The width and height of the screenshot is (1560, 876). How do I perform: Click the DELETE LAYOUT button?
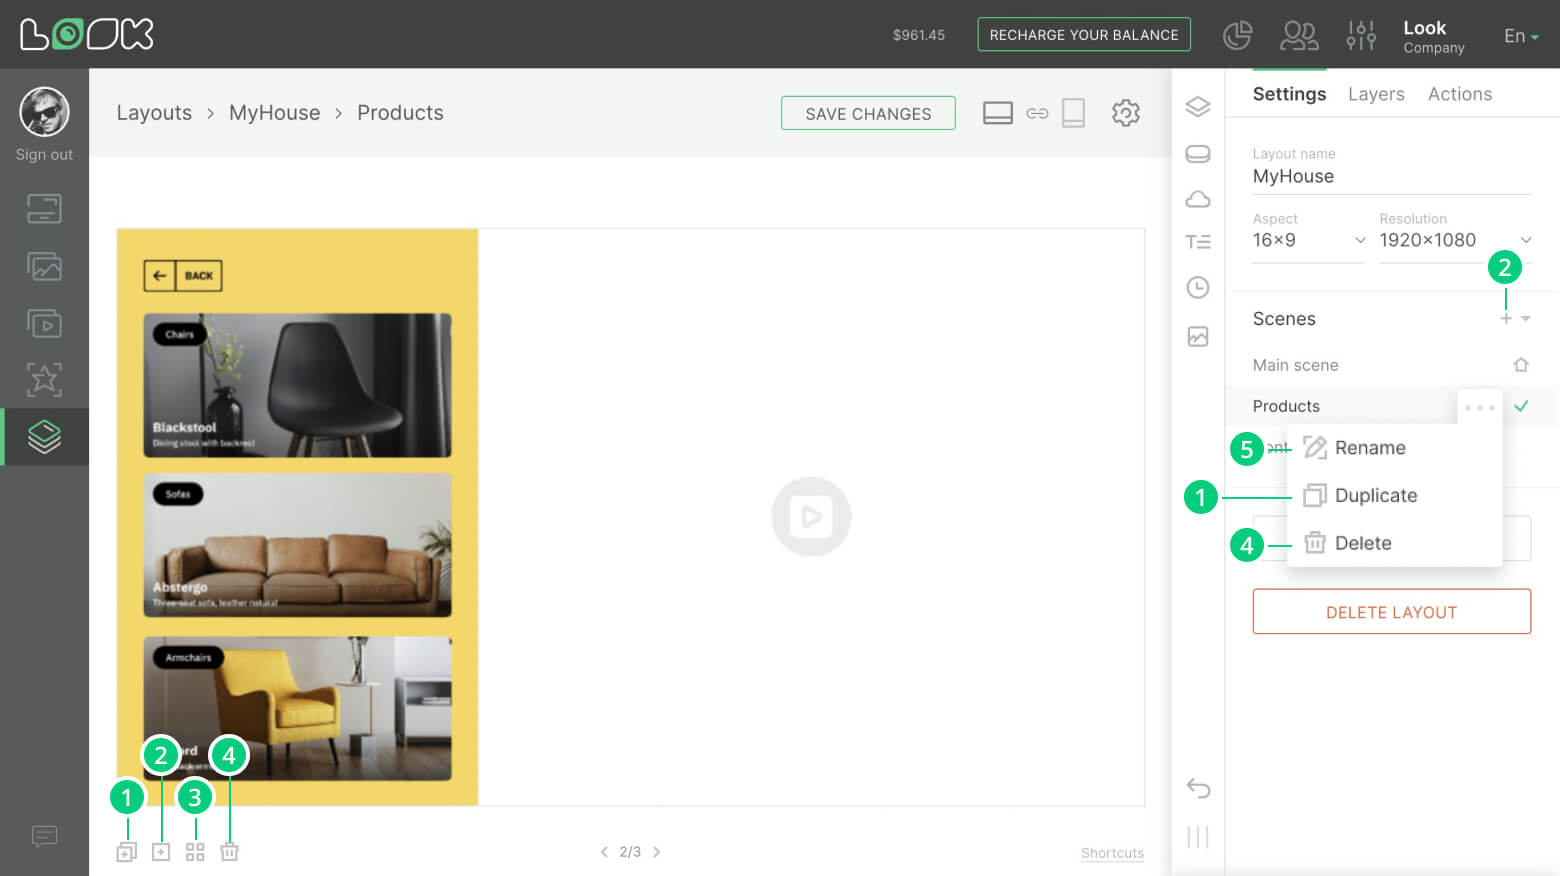(x=1391, y=612)
